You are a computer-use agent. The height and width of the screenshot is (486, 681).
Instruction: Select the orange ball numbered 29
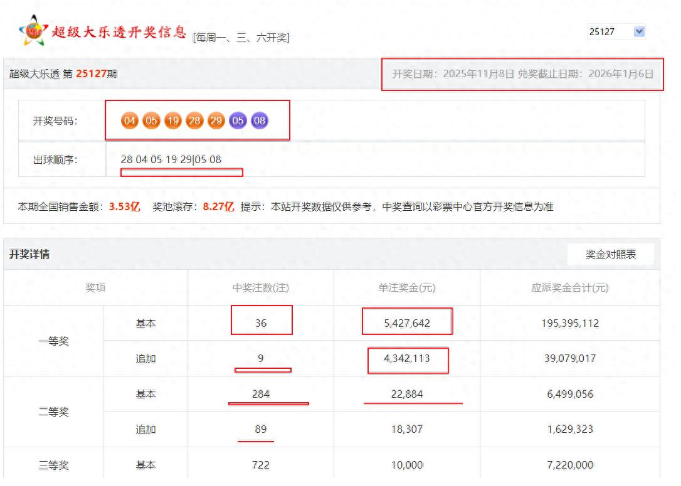(x=216, y=121)
